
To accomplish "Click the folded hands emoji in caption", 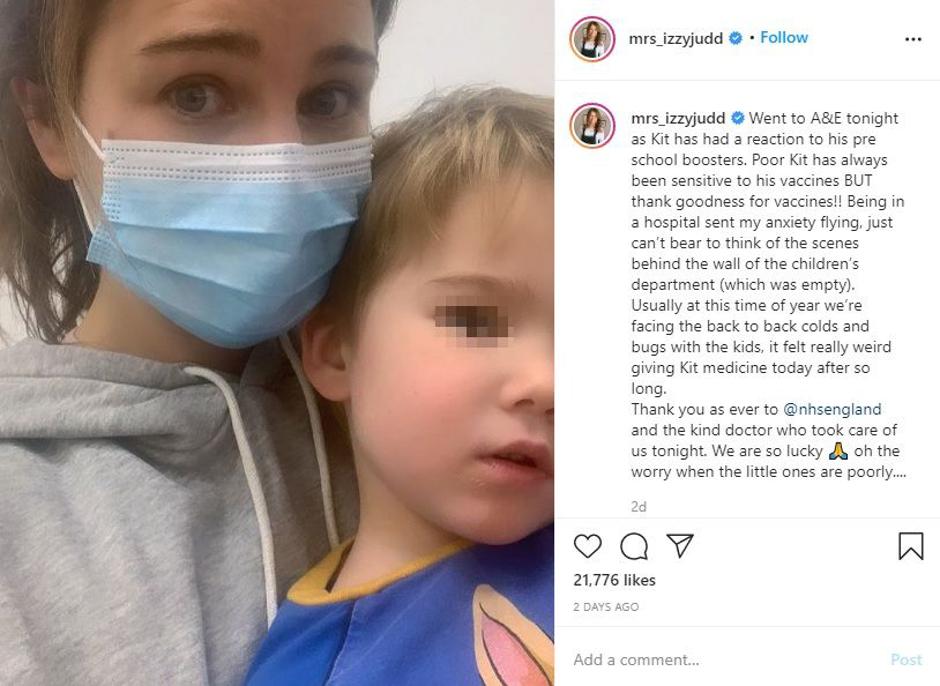I will [x=837, y=451].
